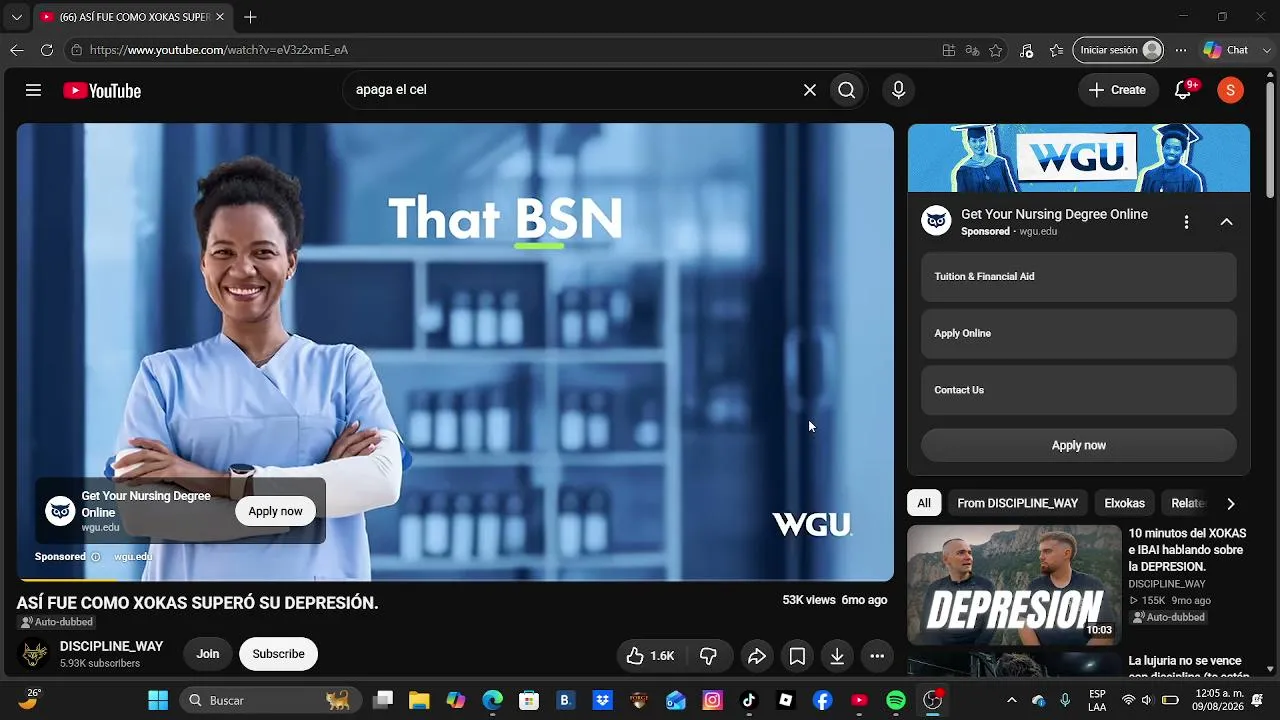Open the volume speaker tray icon
Image resolution: width=1280 pixels, height=720 pixels.
tap(1147, 700)
